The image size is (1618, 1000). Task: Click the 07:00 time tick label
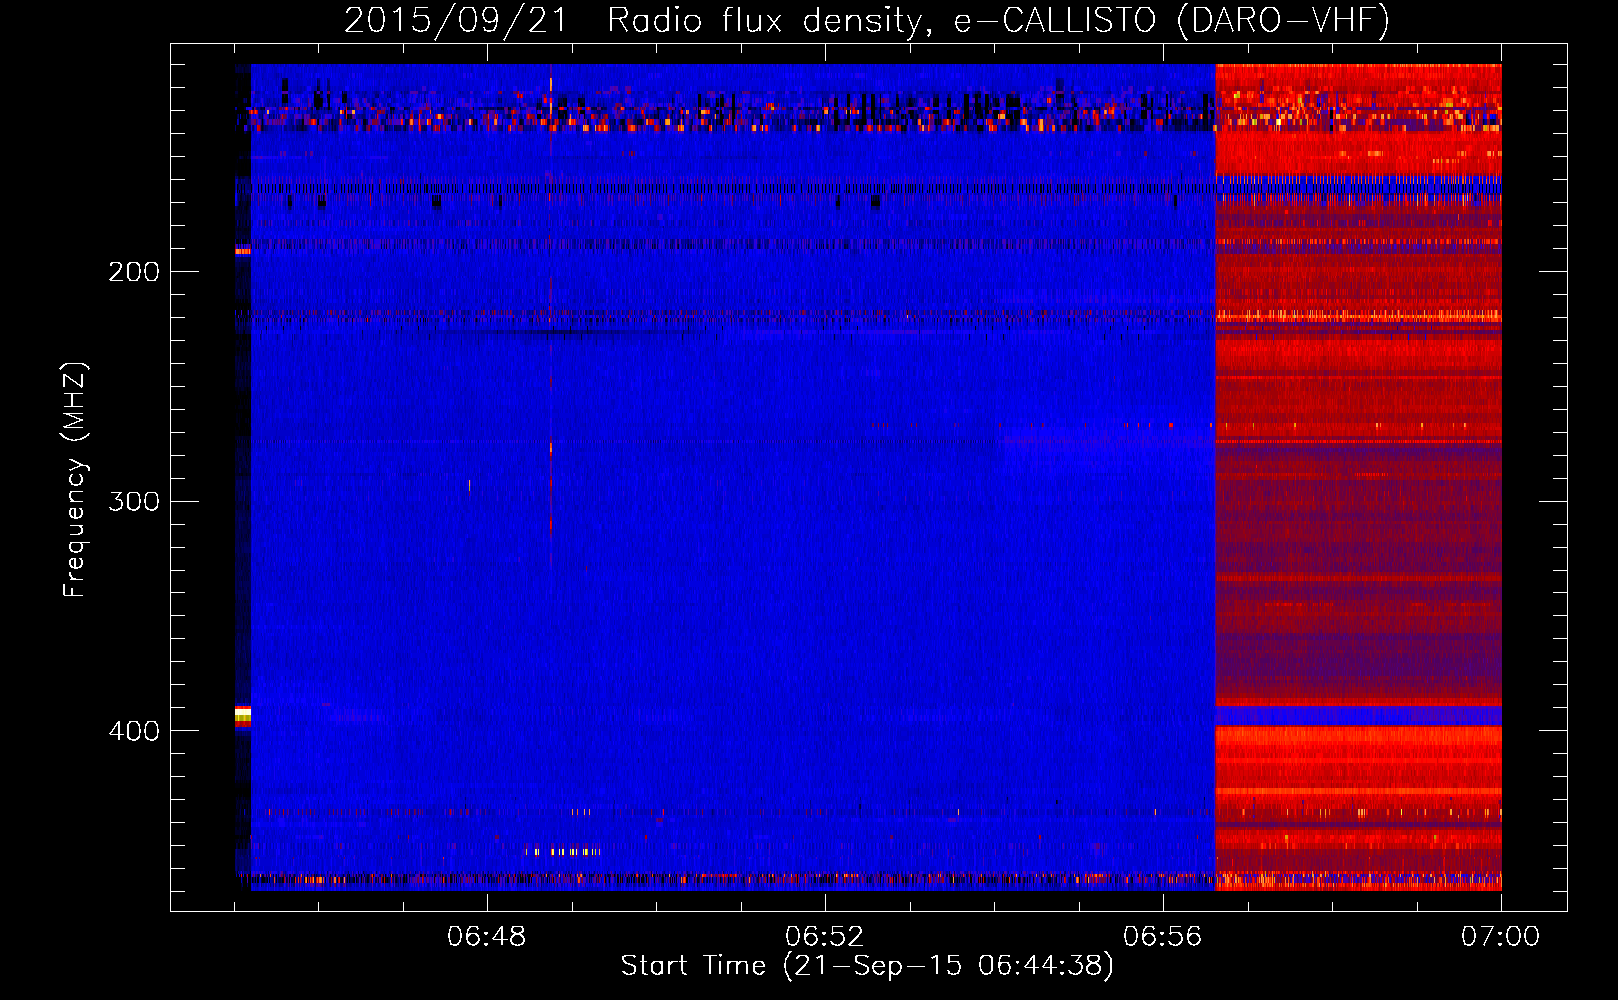click(1501, 937)
